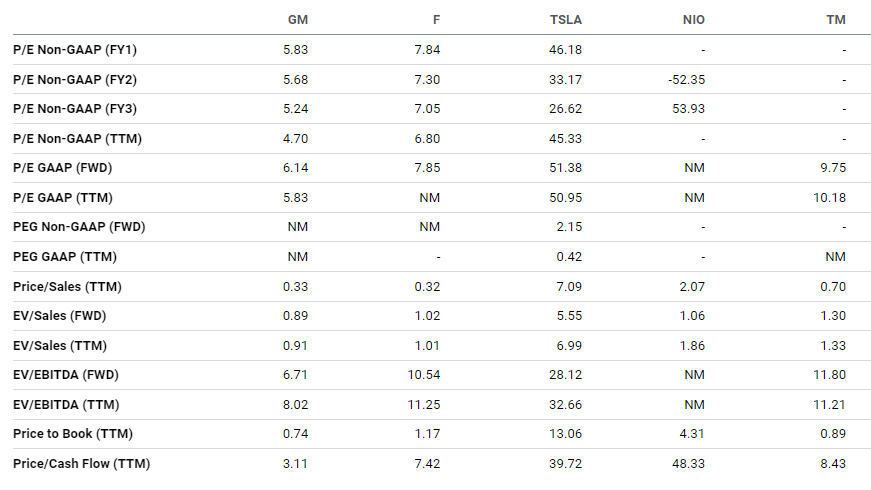Click the GM column header
871x490 pixels.
point(298,20)
